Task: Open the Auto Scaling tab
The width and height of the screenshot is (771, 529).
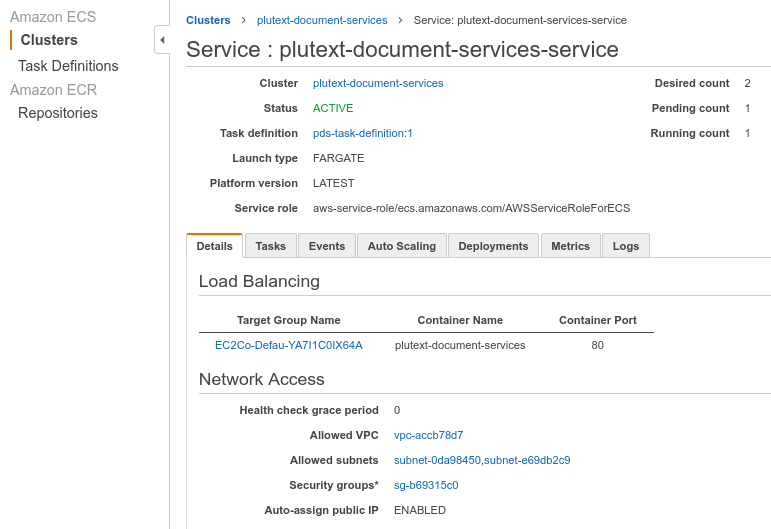Action: click(402, 246)
